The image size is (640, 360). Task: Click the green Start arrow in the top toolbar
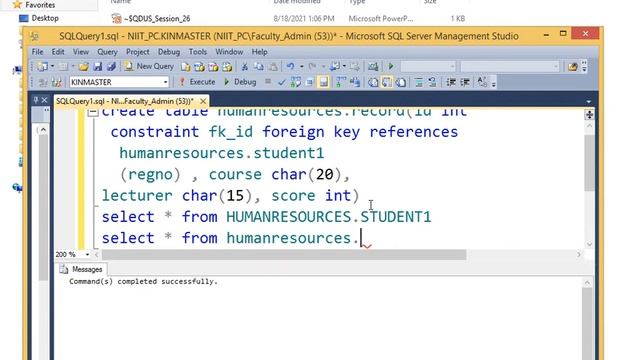[391, 67]
